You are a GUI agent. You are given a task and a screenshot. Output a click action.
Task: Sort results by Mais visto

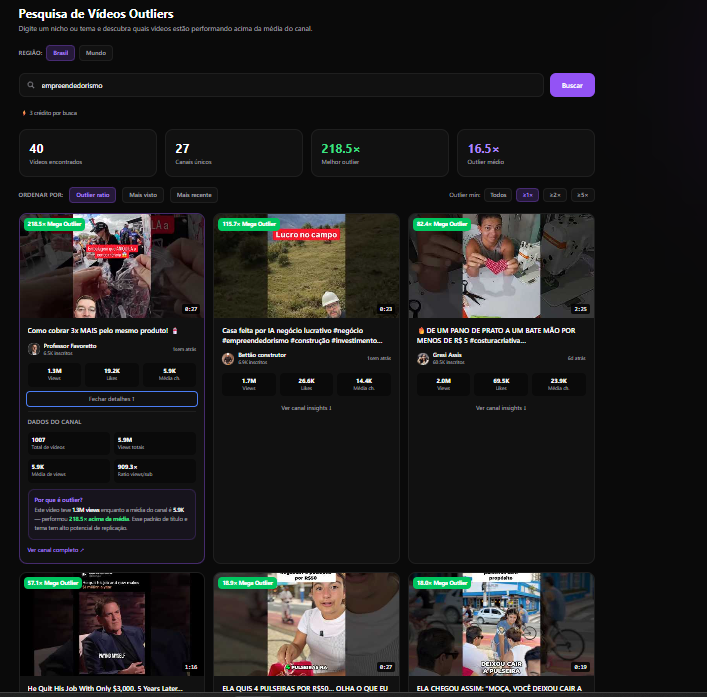(143, 195)
